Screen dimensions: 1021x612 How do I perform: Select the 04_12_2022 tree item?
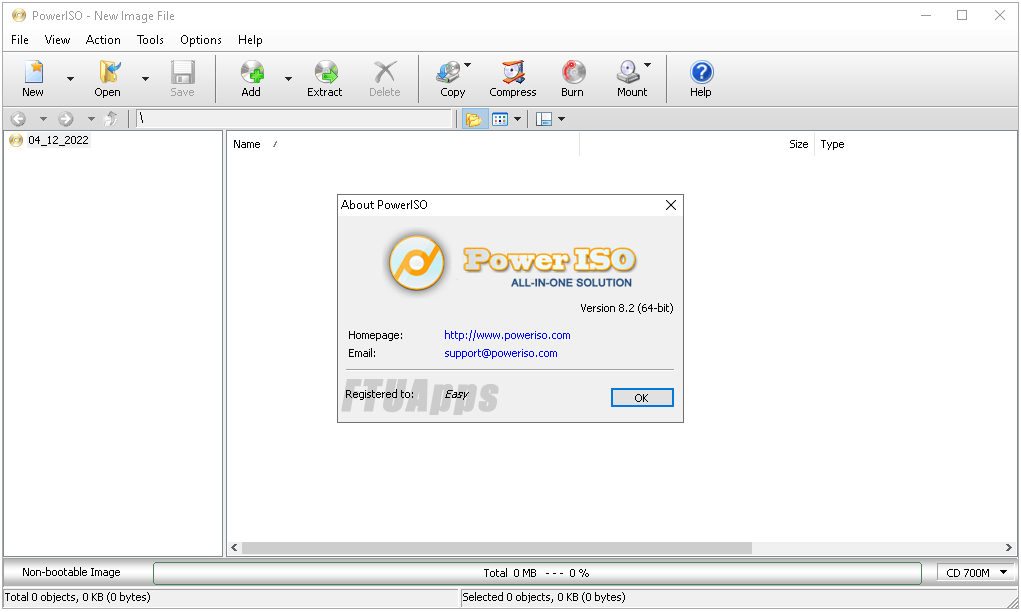click(58, 140)
